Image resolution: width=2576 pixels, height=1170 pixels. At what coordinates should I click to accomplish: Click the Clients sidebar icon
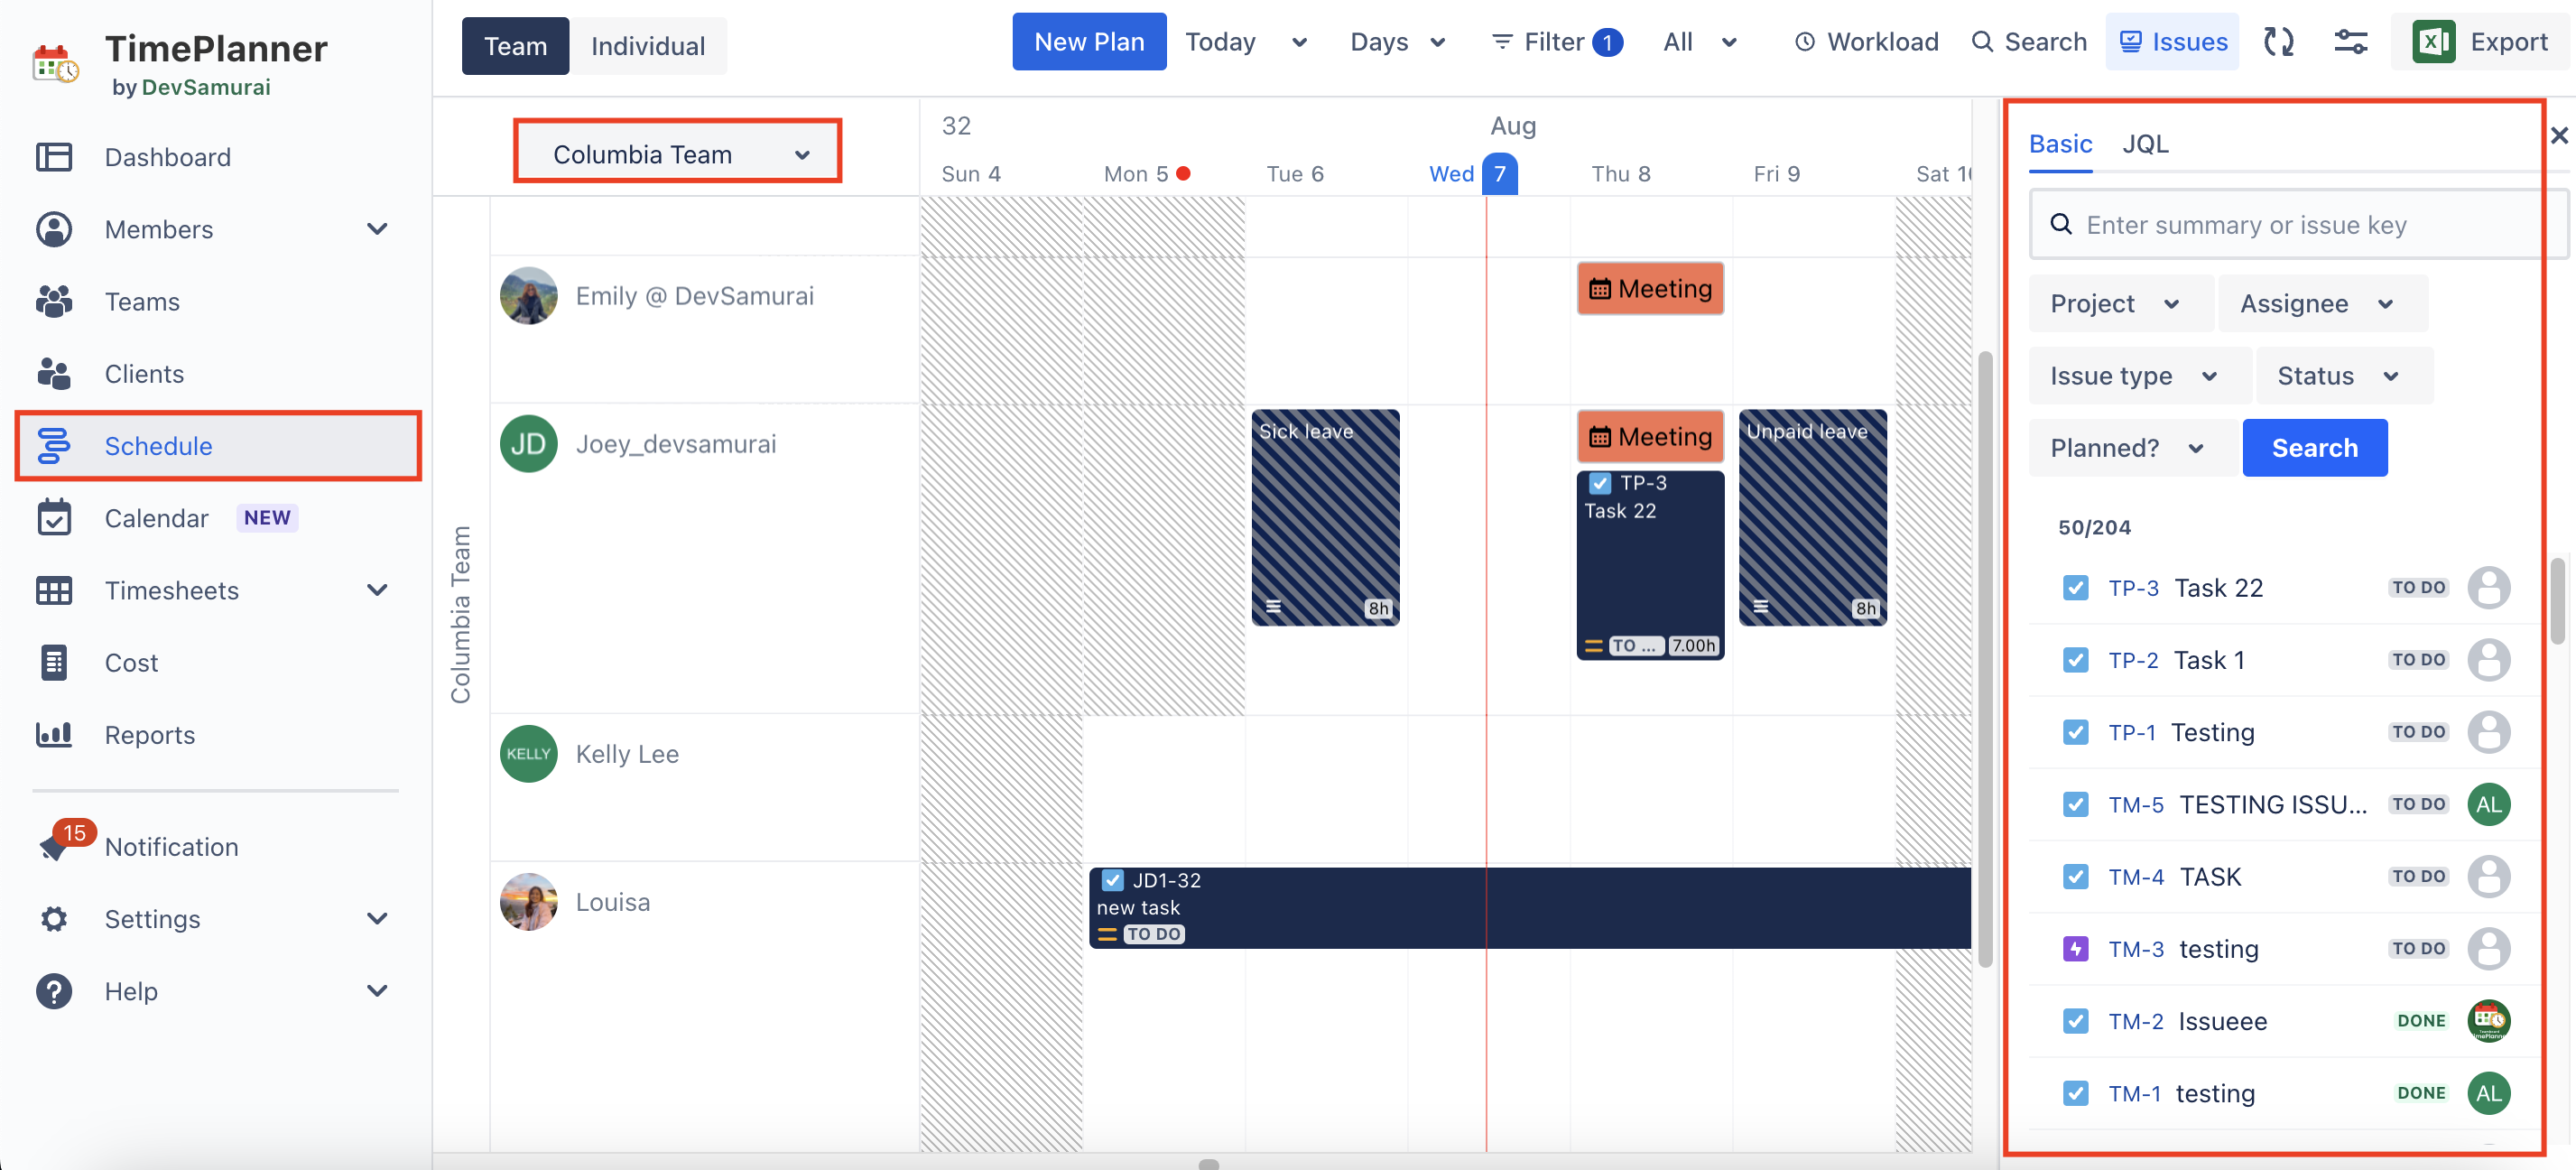pos(54,374)
